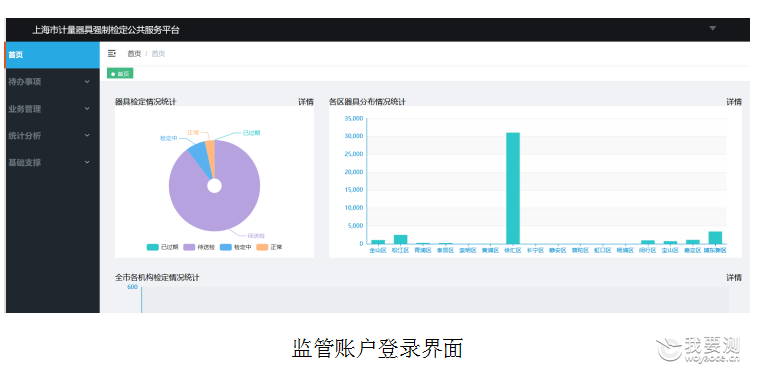Select the 首页 sidebar menu item
Viewport: 765px width, 374px height.
pyautogui.click(x=52, y=55)
